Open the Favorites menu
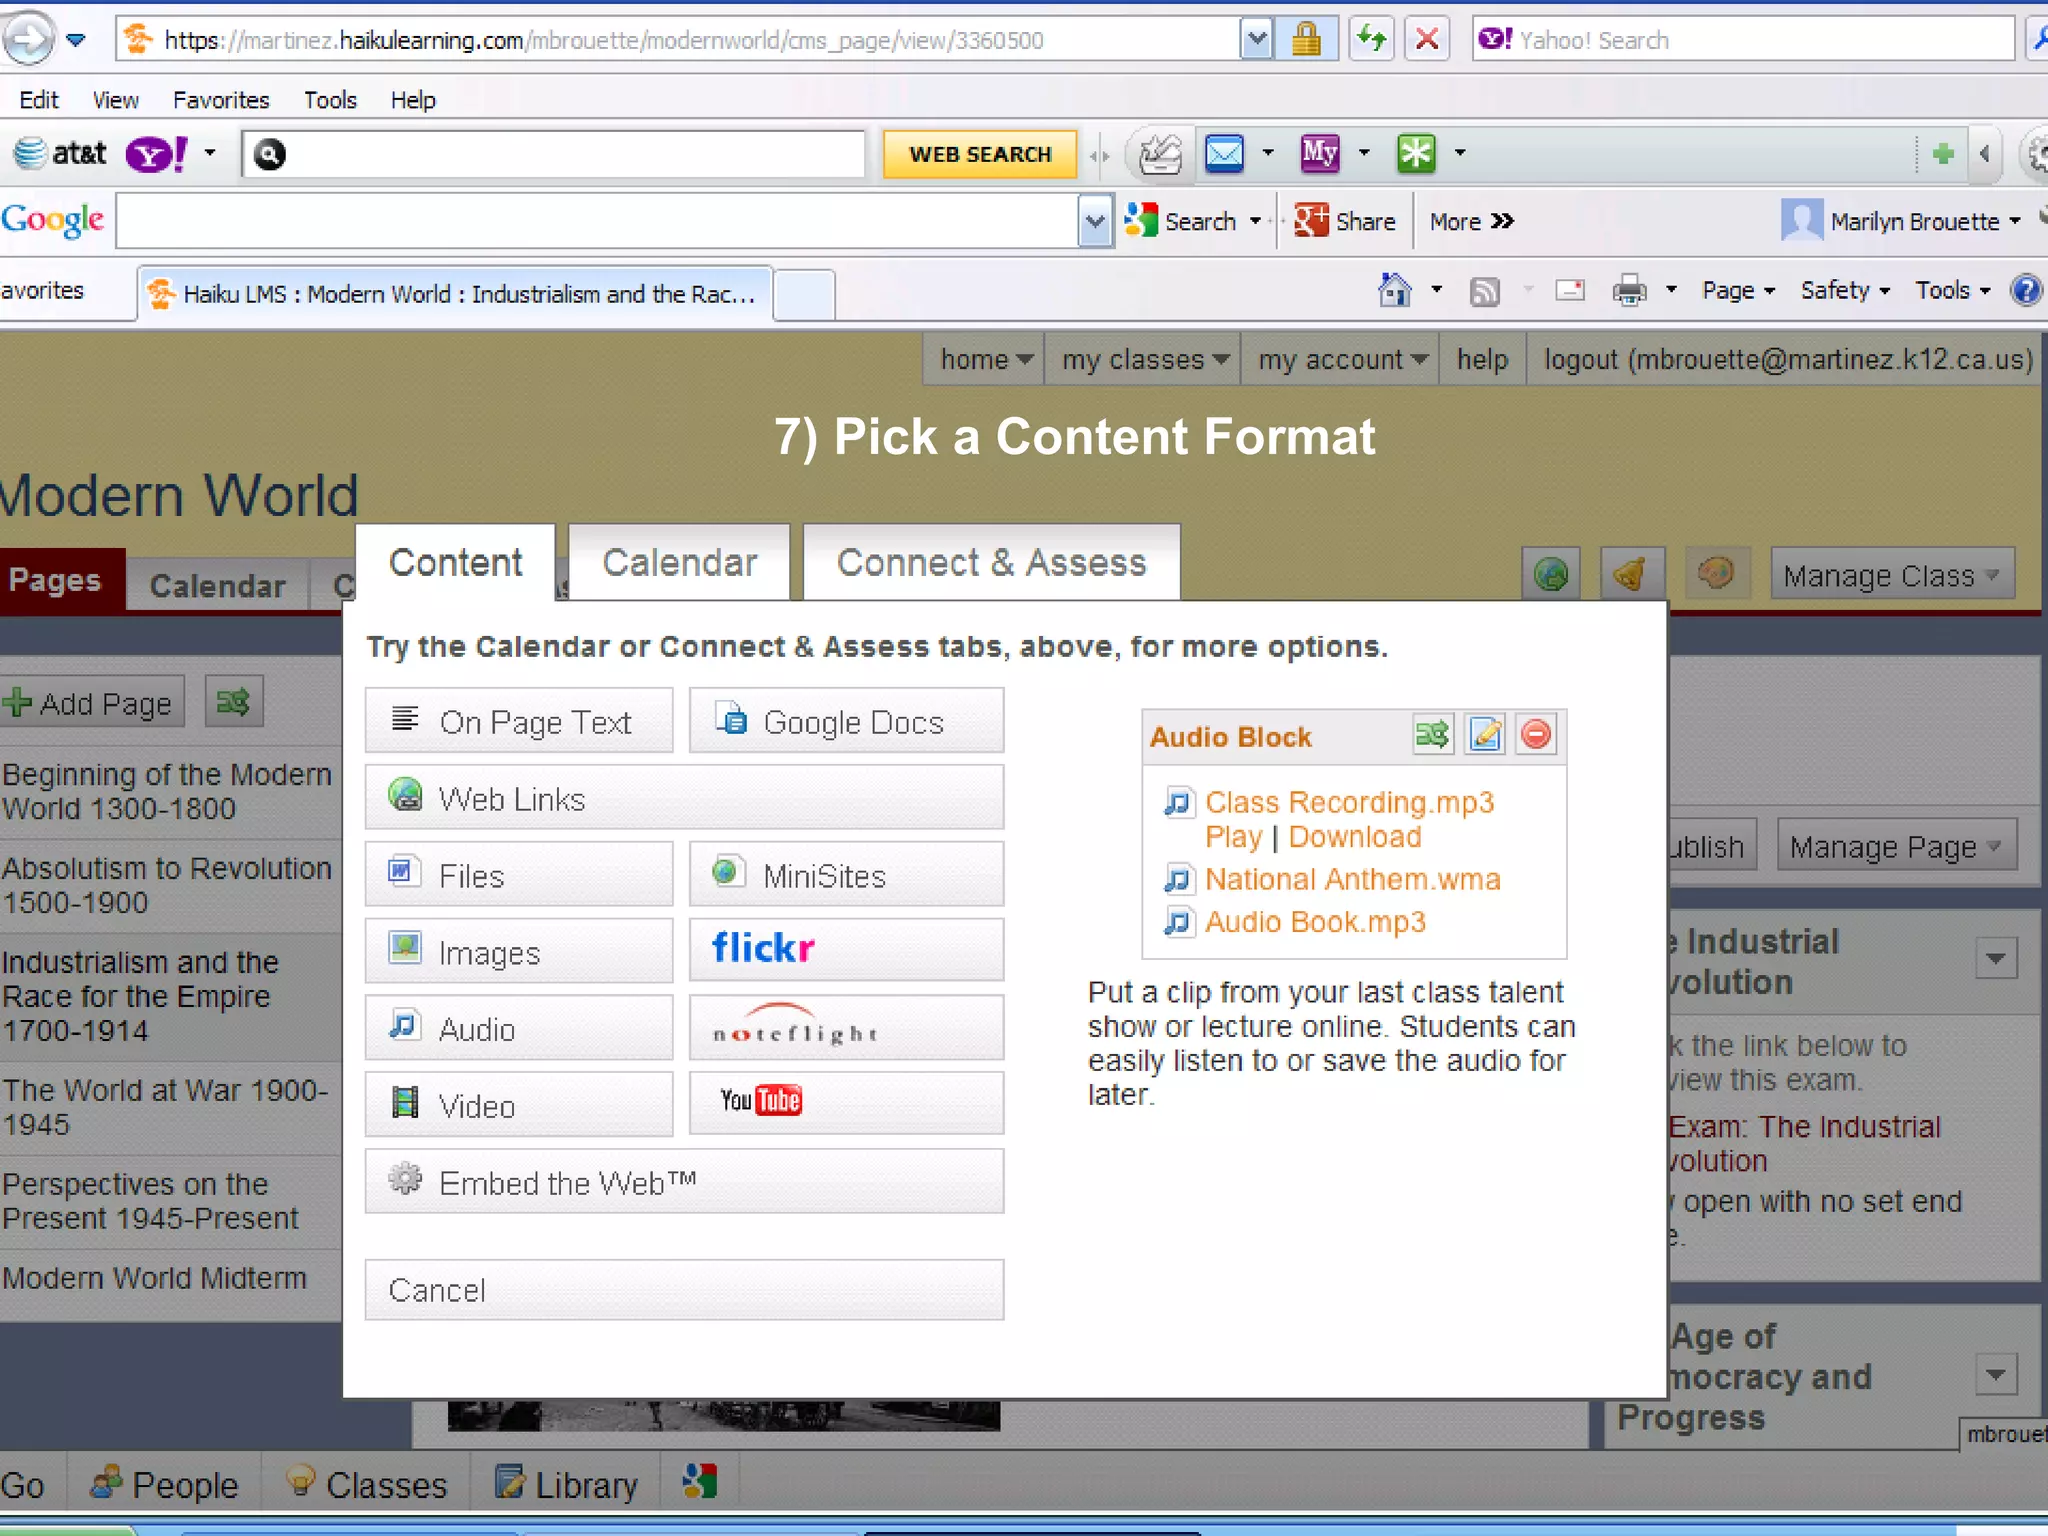This screenshot has width=2048, height=1536. click(x=221, y=100)
